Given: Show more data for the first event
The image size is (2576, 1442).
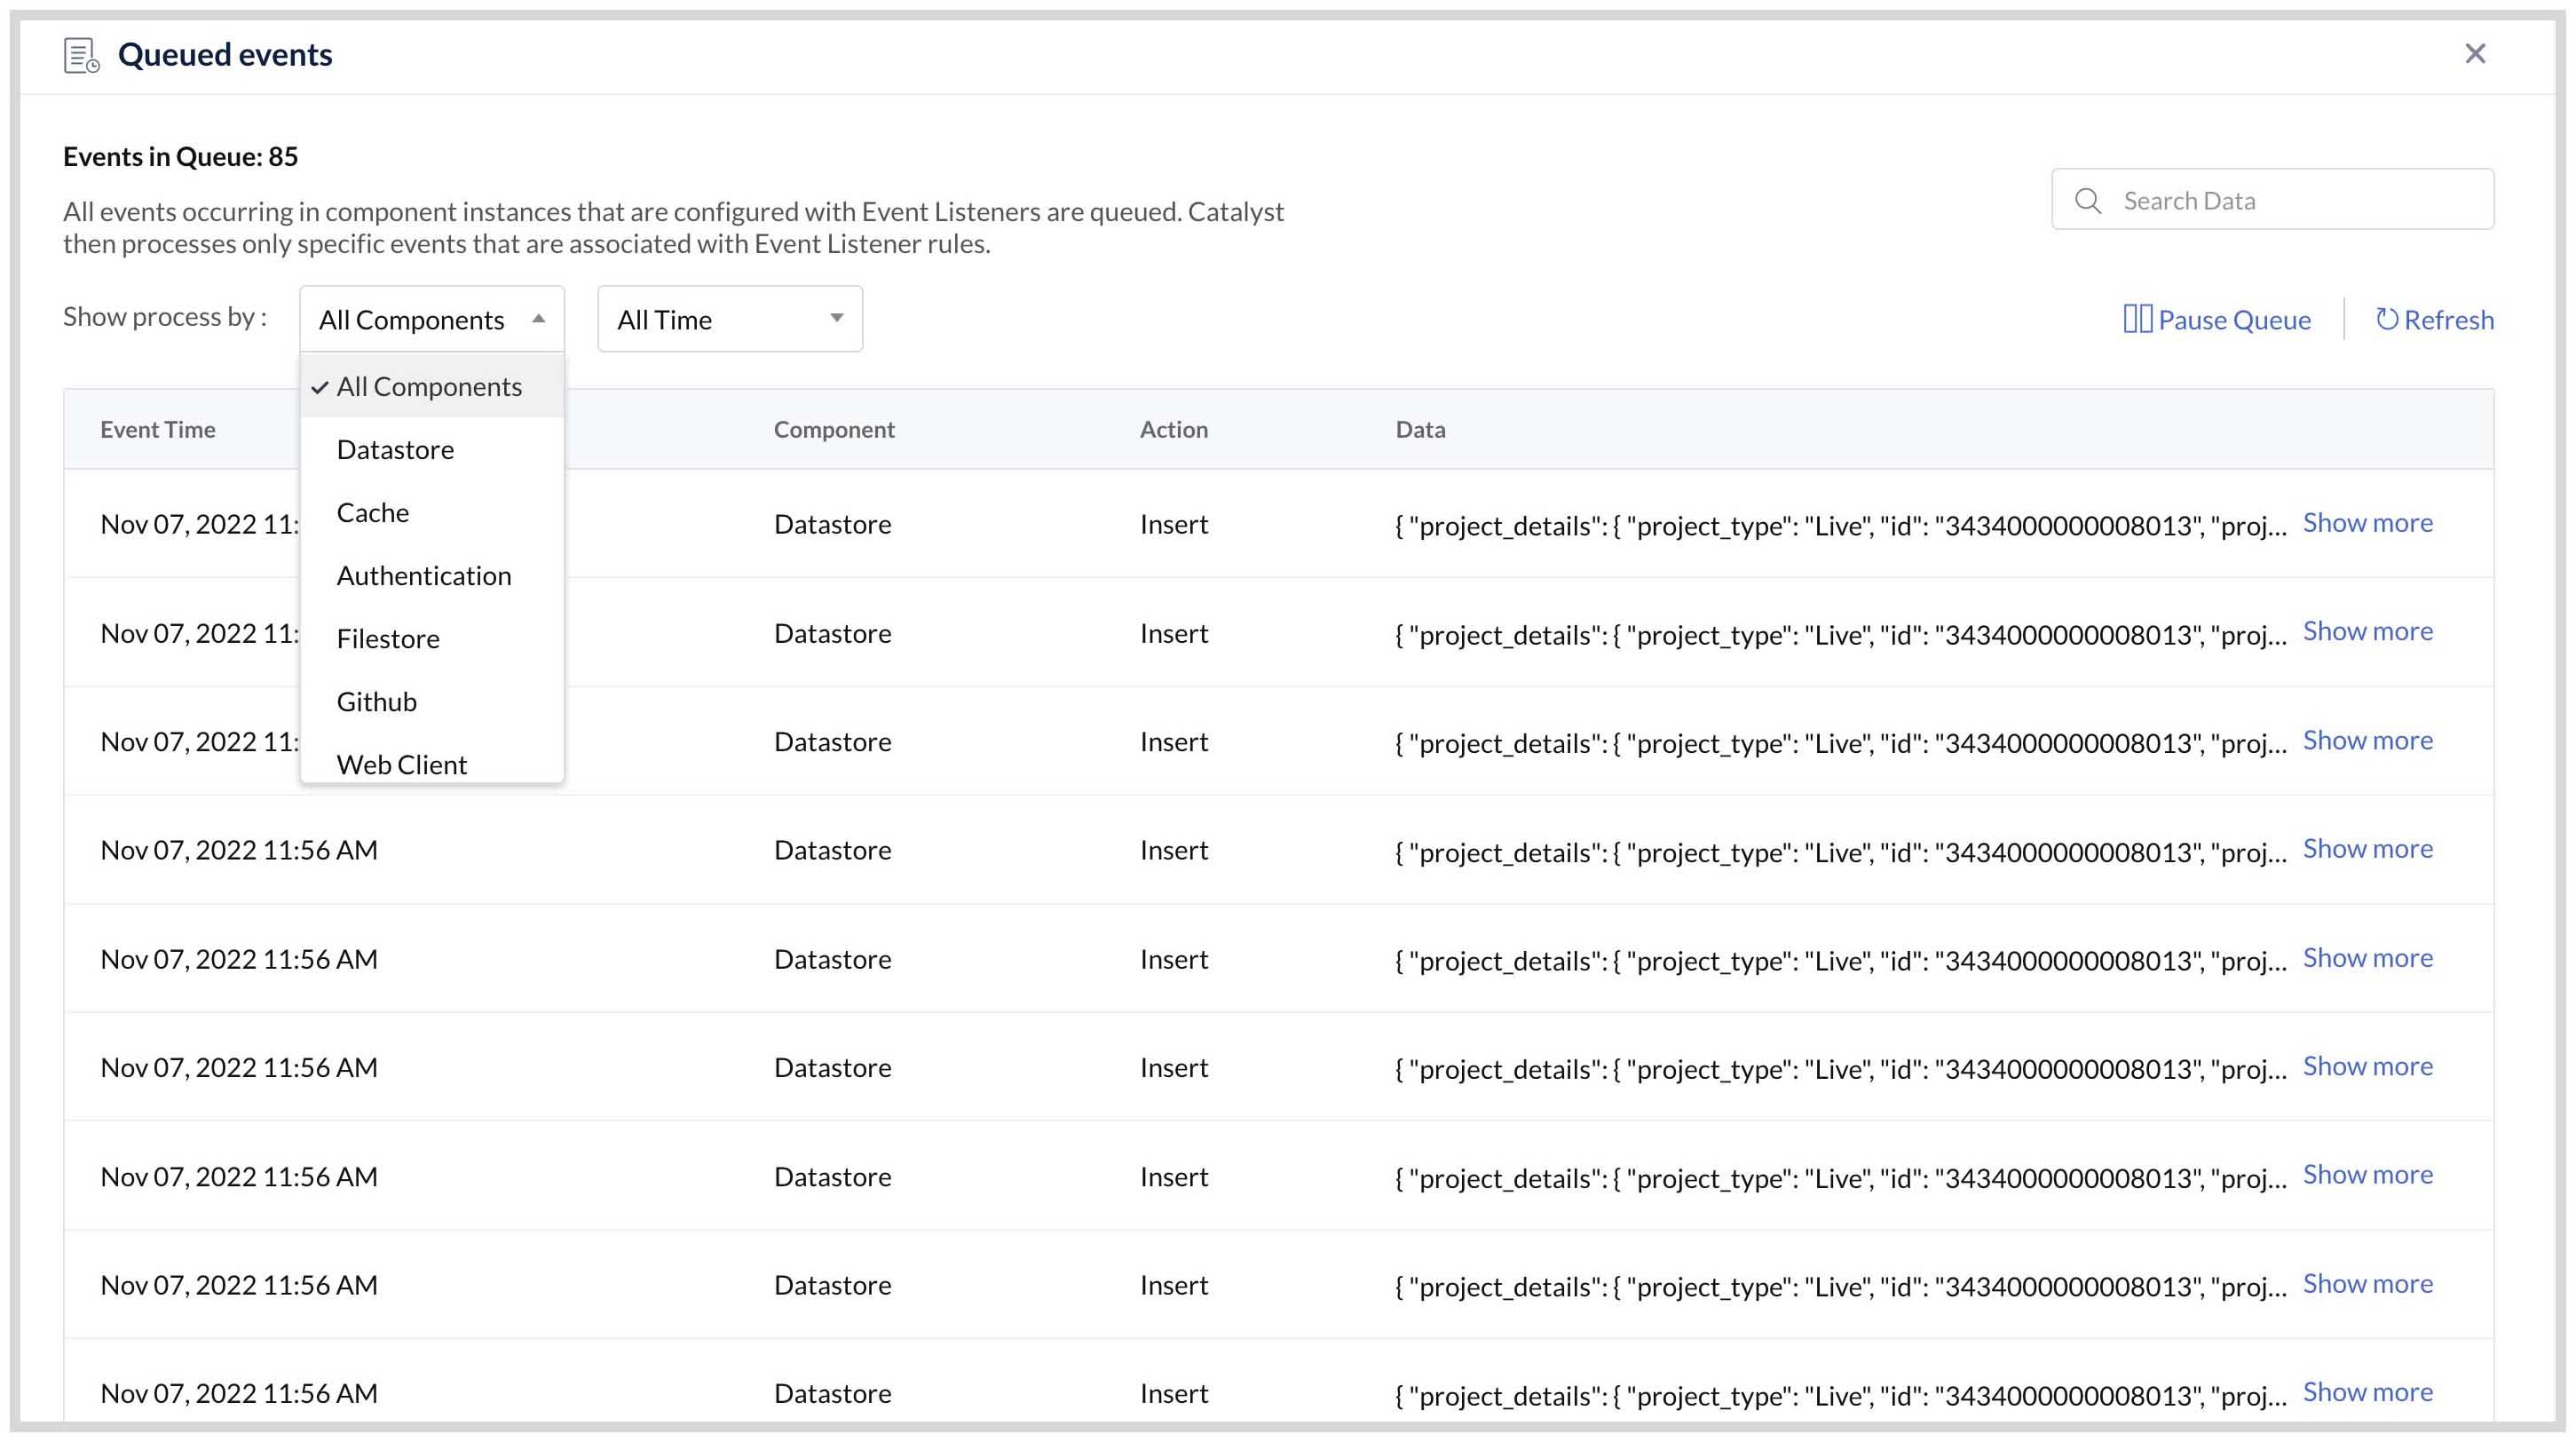Looking at the screenshot, I should point(2367,522).
